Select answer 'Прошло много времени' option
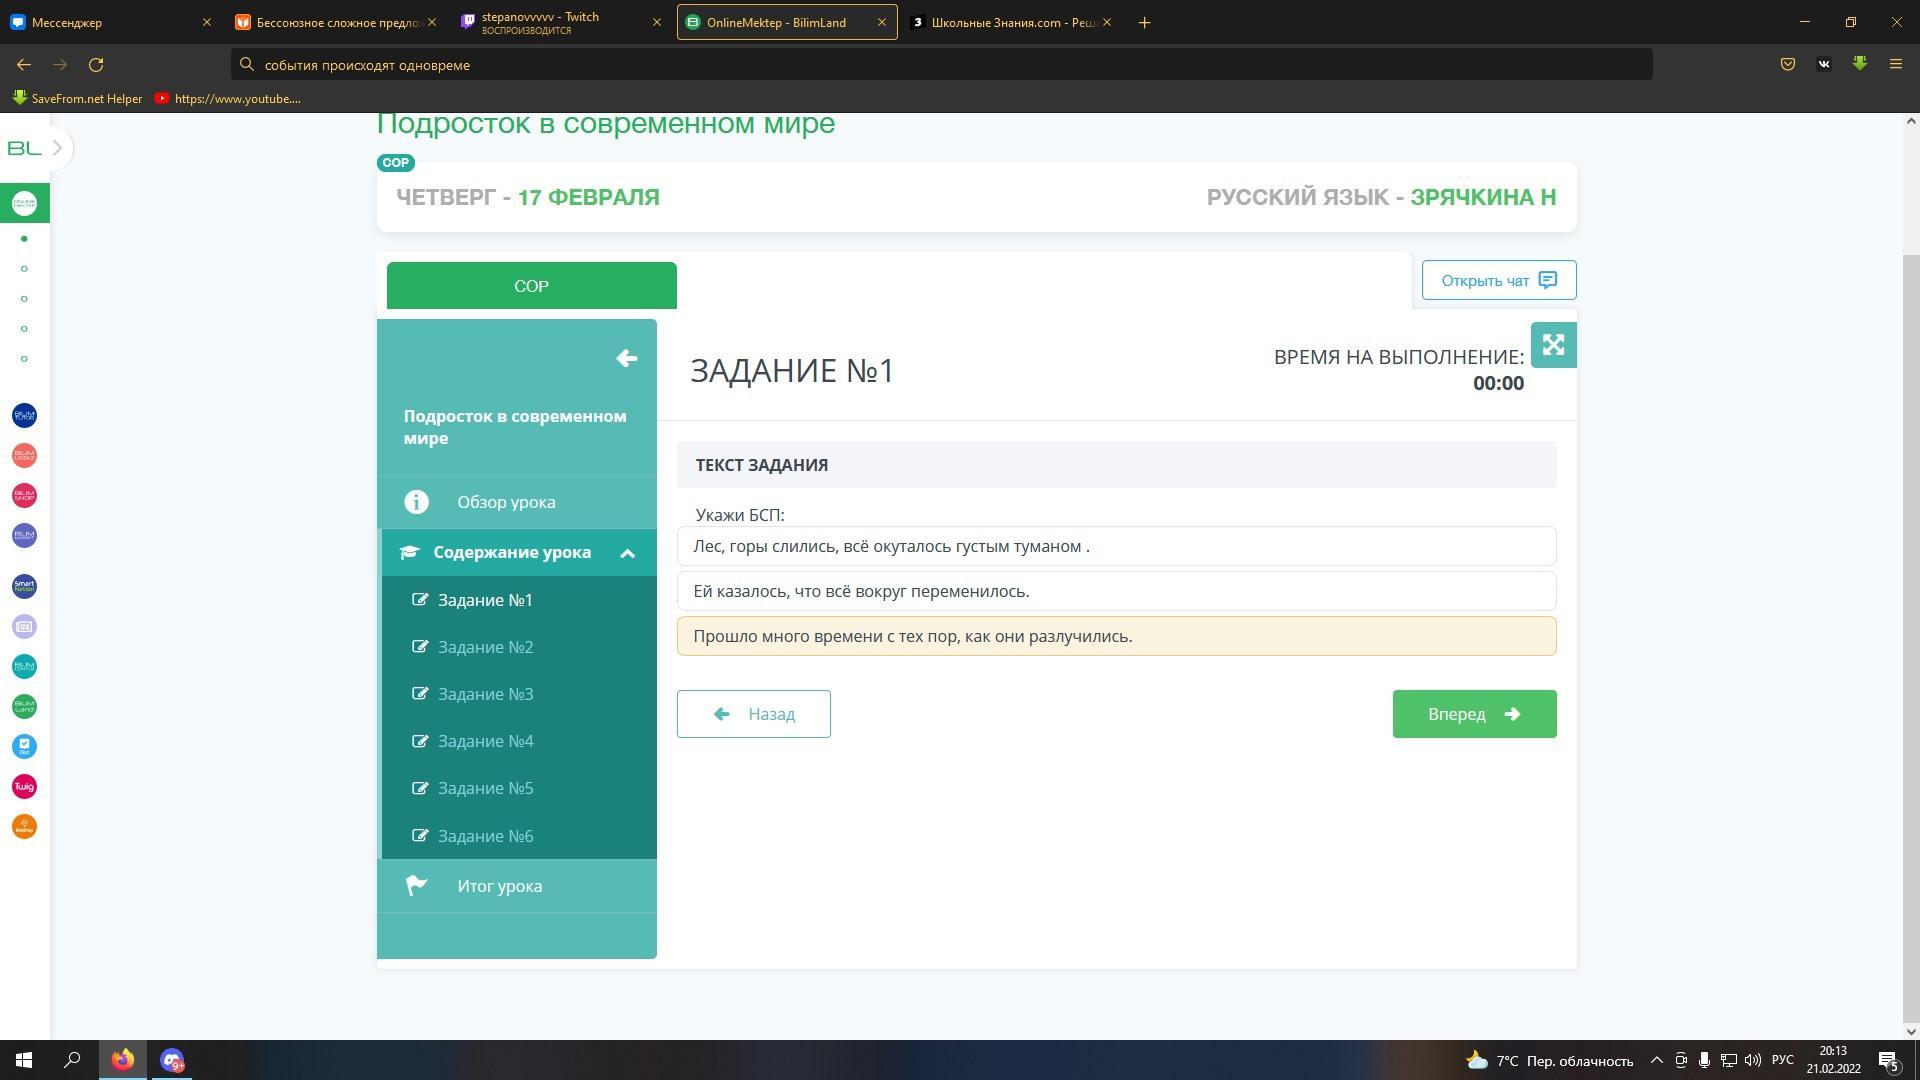This screenshot has width=1920, height=1080. click(x=1116, y=636)
